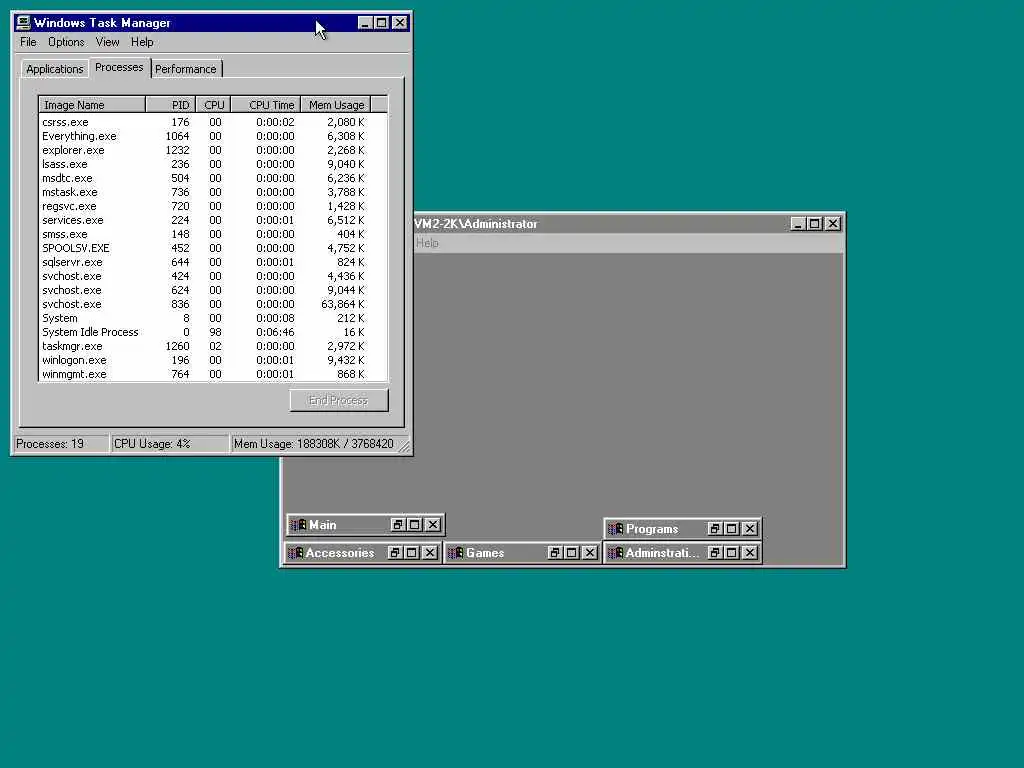Viewport: 1024px width, 768px height.
Task: Sort by the PID column header
Action: pos(170,105)
